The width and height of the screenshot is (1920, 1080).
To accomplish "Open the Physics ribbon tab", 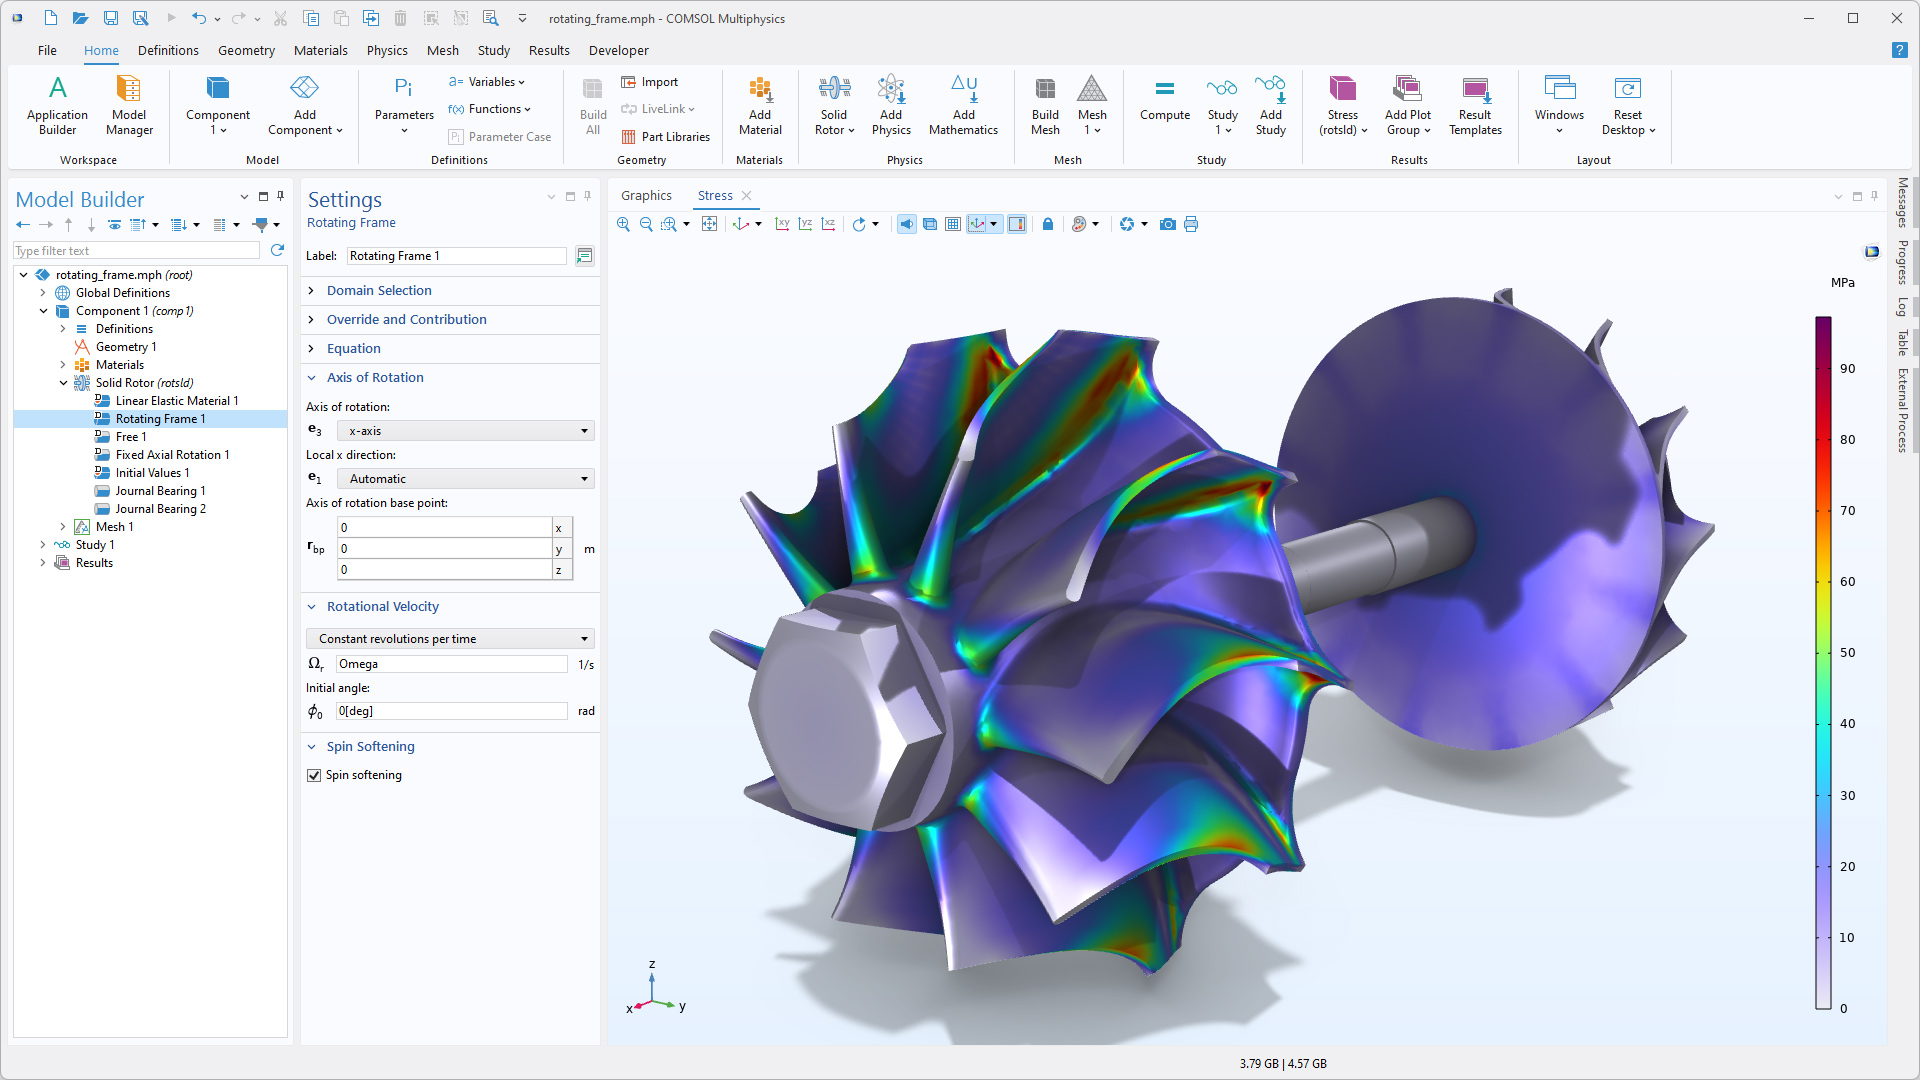I will click(x=386, y=50).
